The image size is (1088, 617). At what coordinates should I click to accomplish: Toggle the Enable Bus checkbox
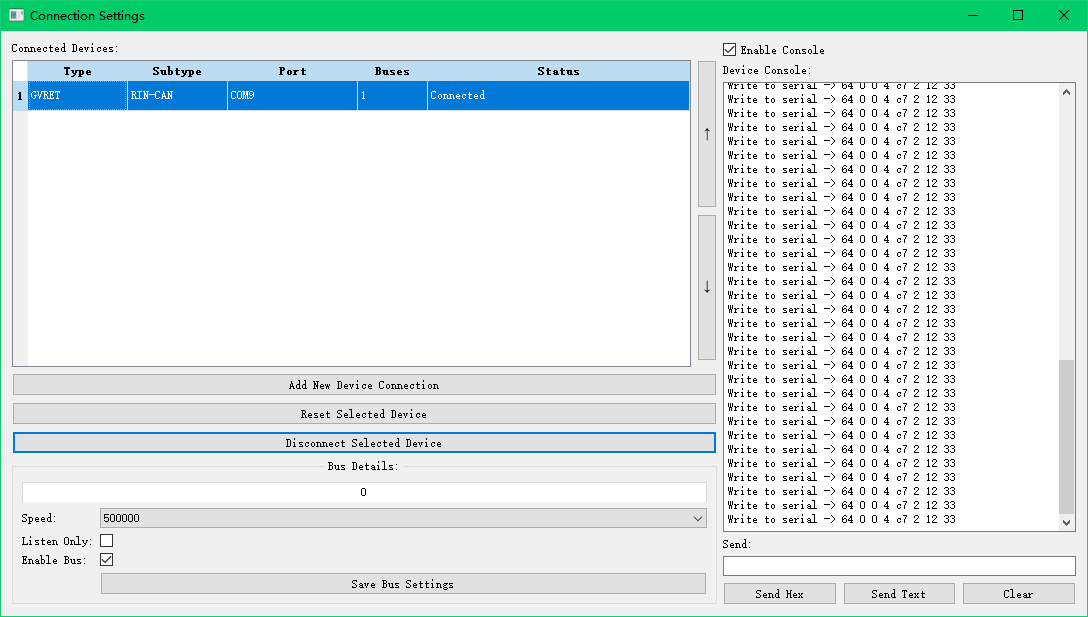tap(107, 560)
